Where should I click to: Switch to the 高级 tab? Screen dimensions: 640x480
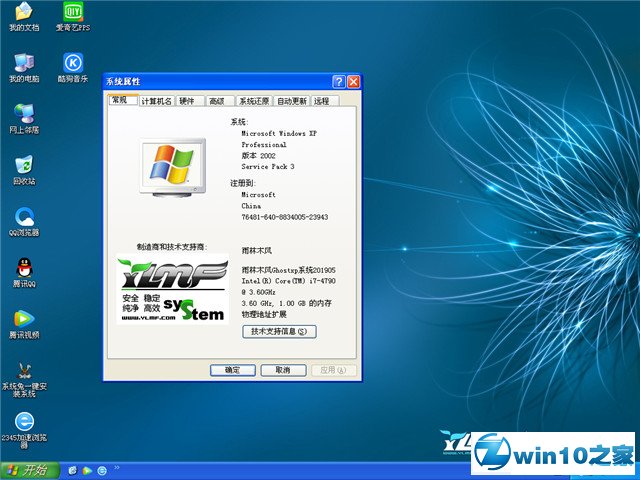click(220, 101)
